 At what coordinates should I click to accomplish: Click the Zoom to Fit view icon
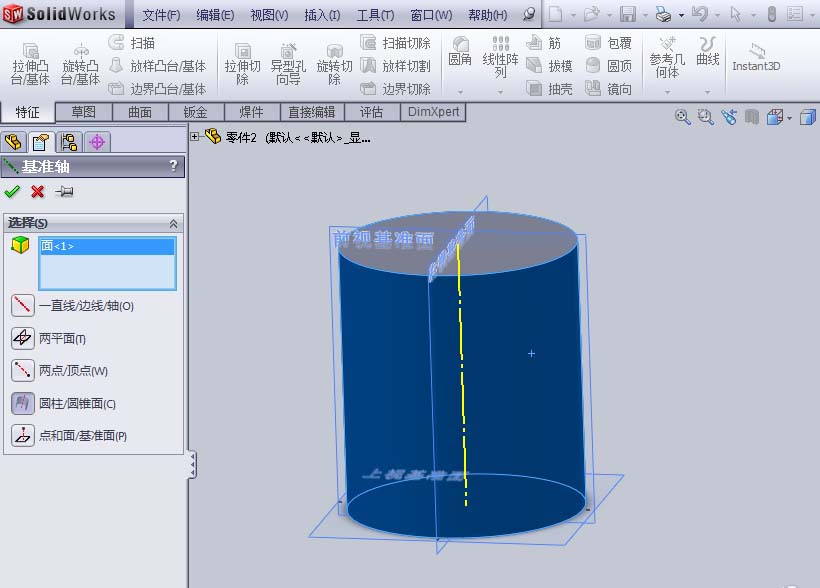[x=682, y=117]
